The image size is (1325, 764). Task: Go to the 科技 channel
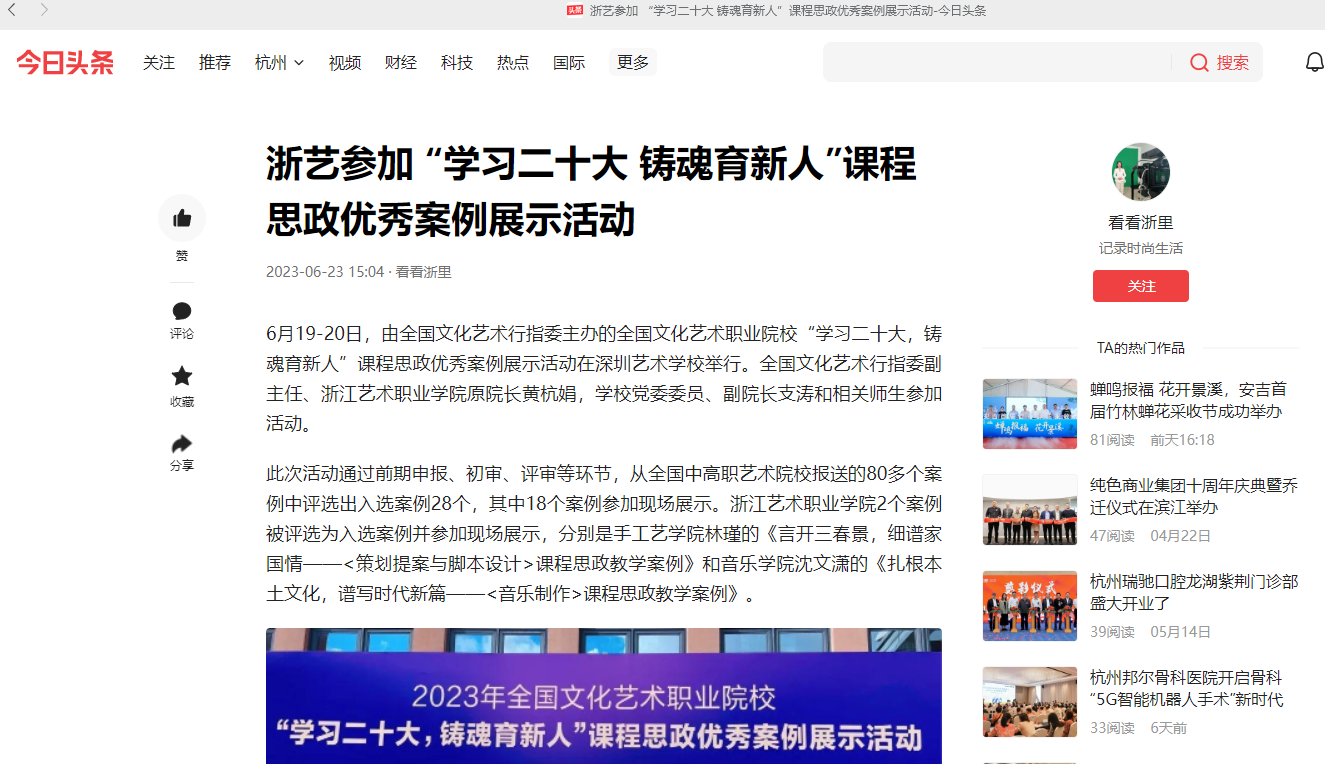tap(457, 62)
